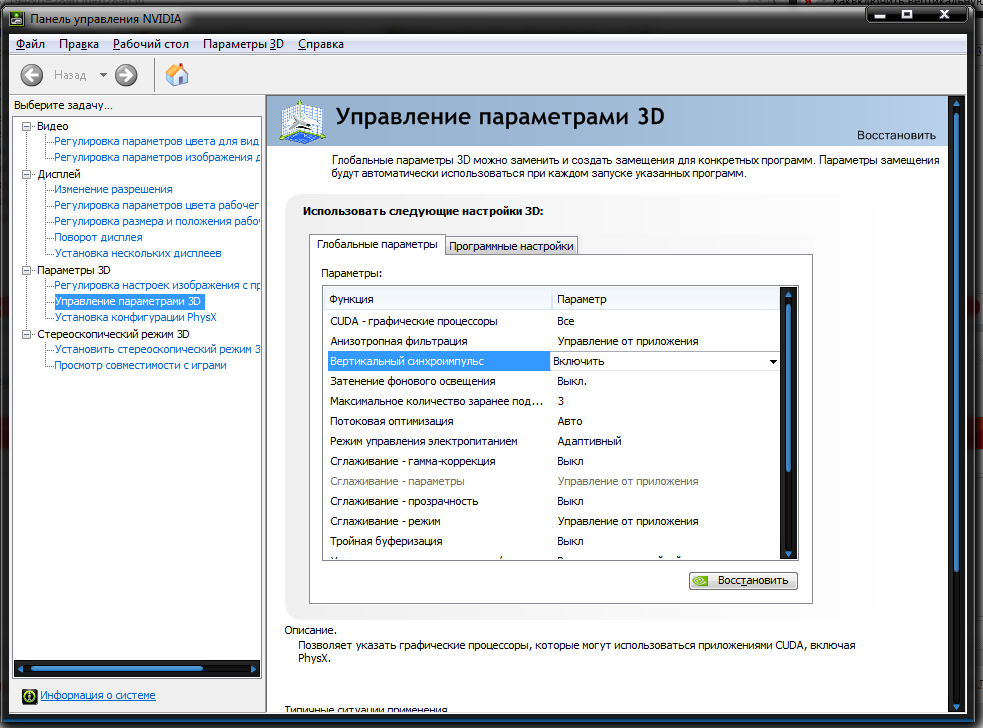Click the 3D settings header graphic icon
Screen dimensions: 983x728
303,121
